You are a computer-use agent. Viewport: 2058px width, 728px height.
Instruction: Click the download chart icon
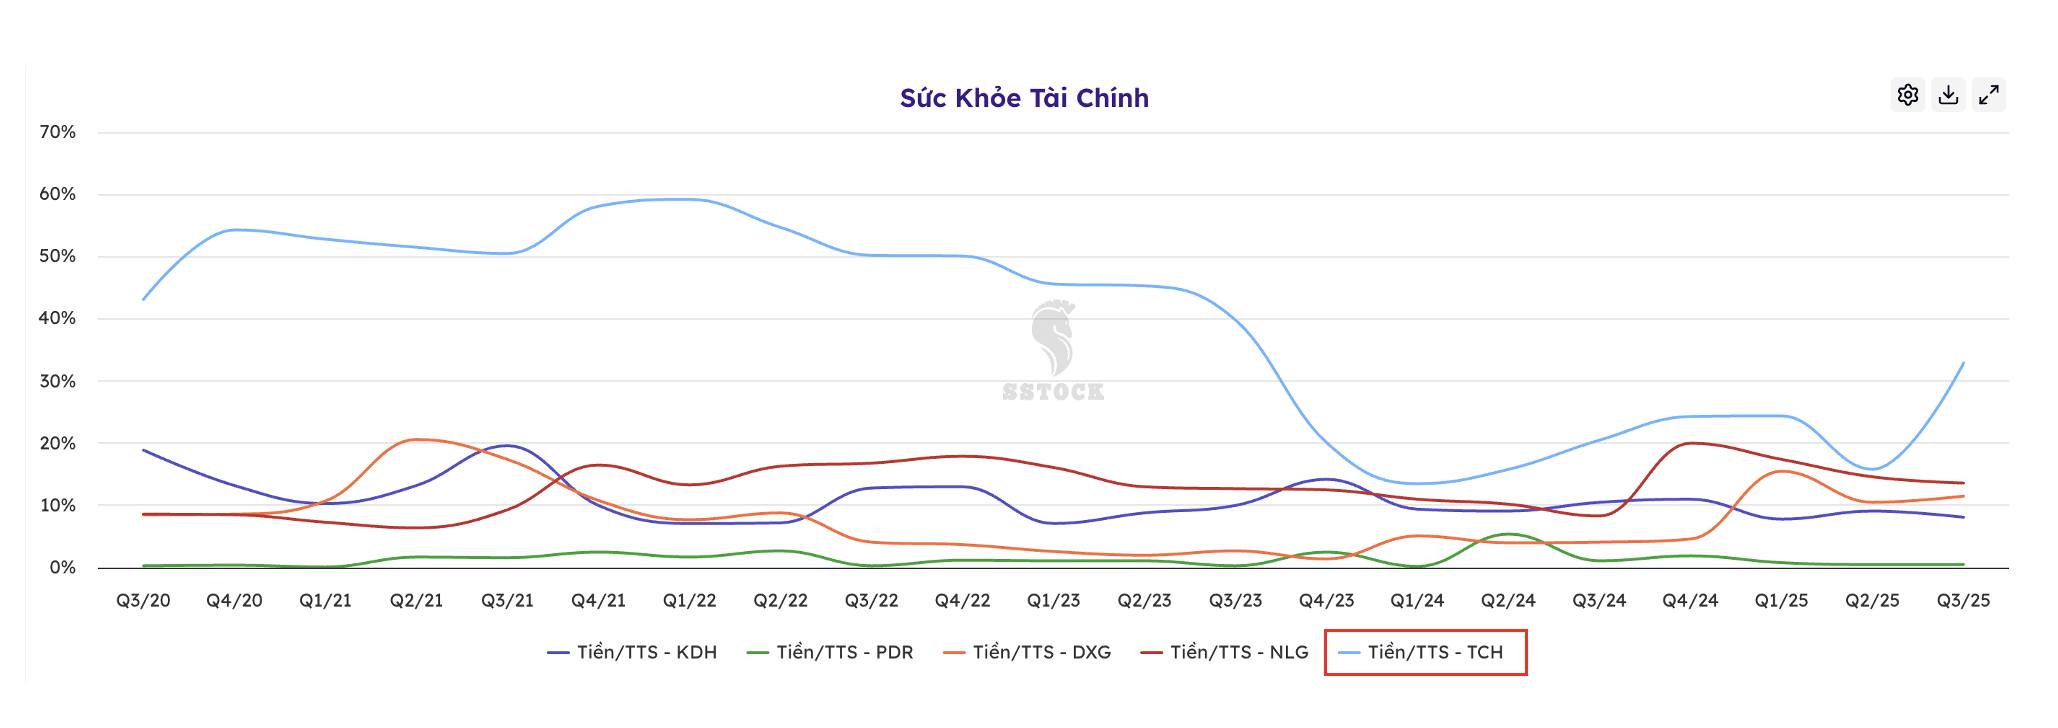point(1948,95)
